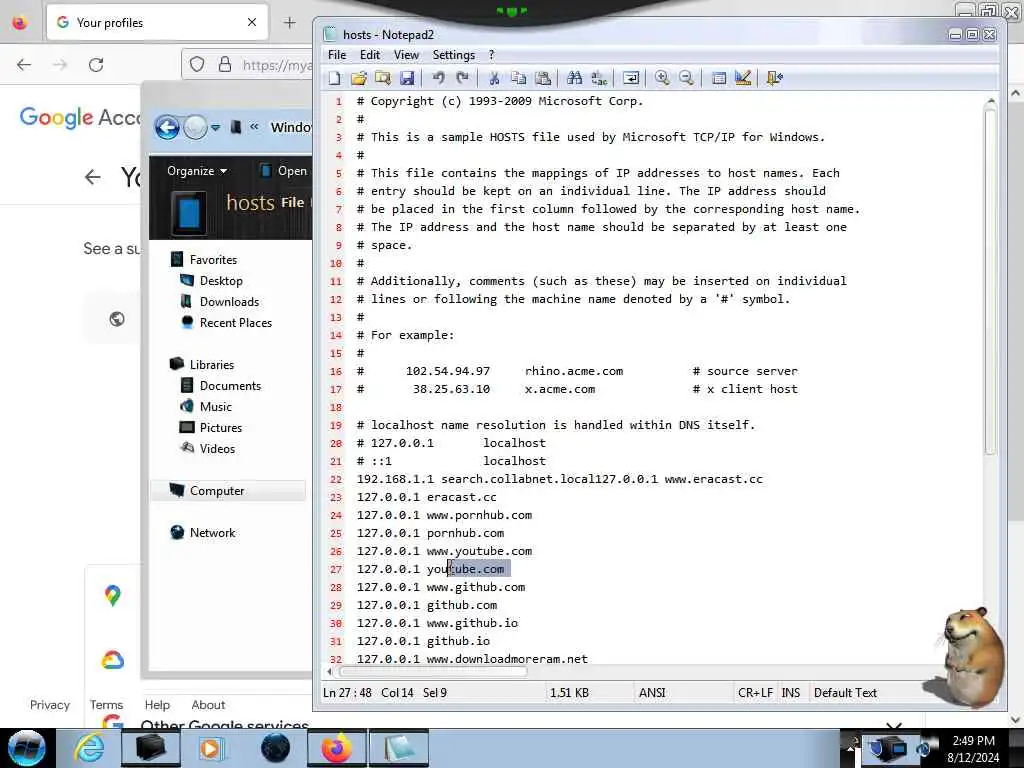The image size is (1024, 768).
Task: Open the syntax scheme selection icon
Action: [718, 78]
